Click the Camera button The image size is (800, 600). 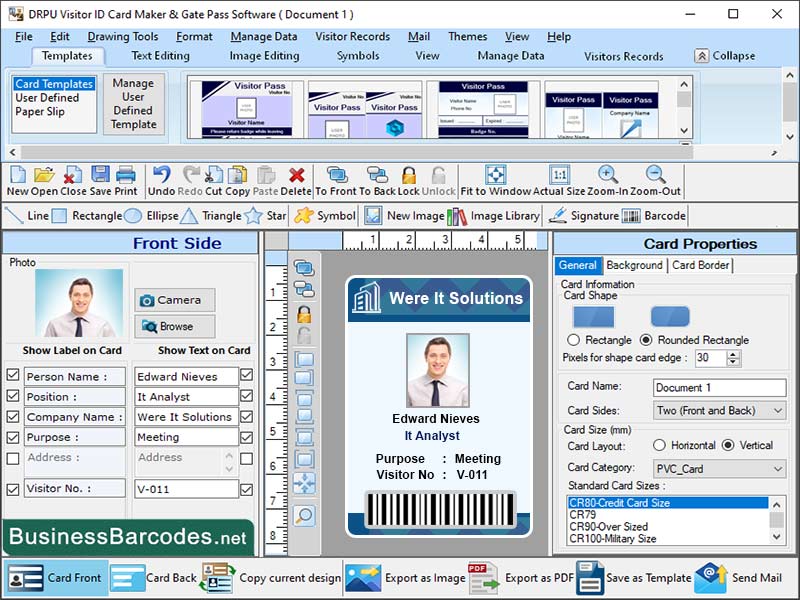[174, 300]
